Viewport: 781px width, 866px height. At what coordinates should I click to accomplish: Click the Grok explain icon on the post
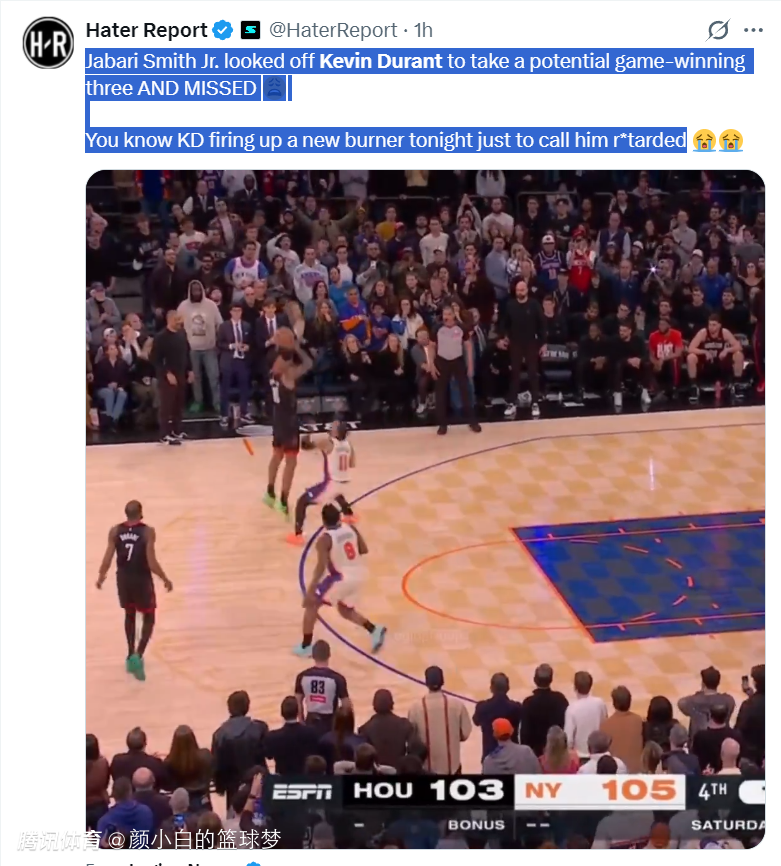click(x=717, y=30)
